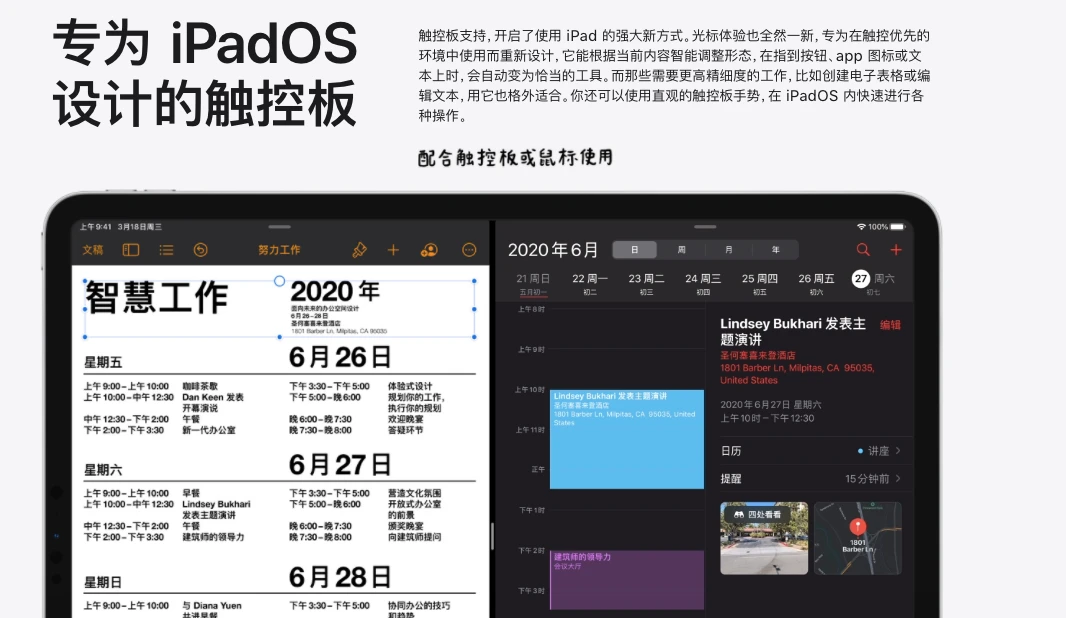Select date 25 周四 in week strip
1066x618 pixels.
[759, 284]
